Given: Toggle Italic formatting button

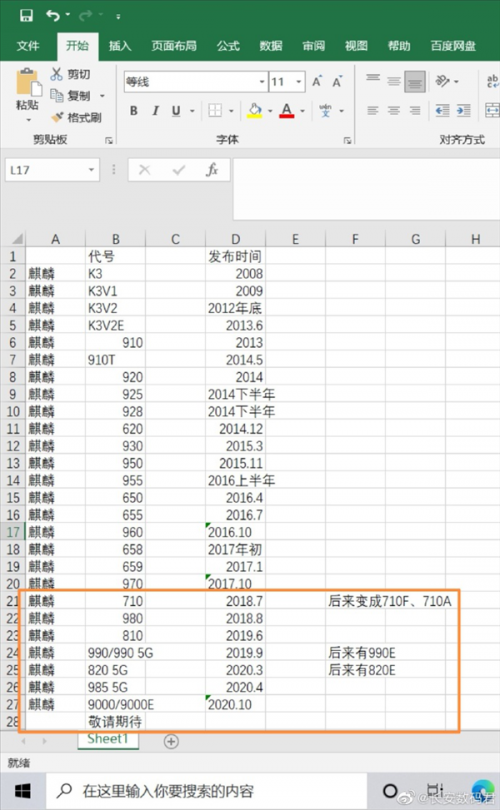Looking at the screenshot, I should coord(155,111).
